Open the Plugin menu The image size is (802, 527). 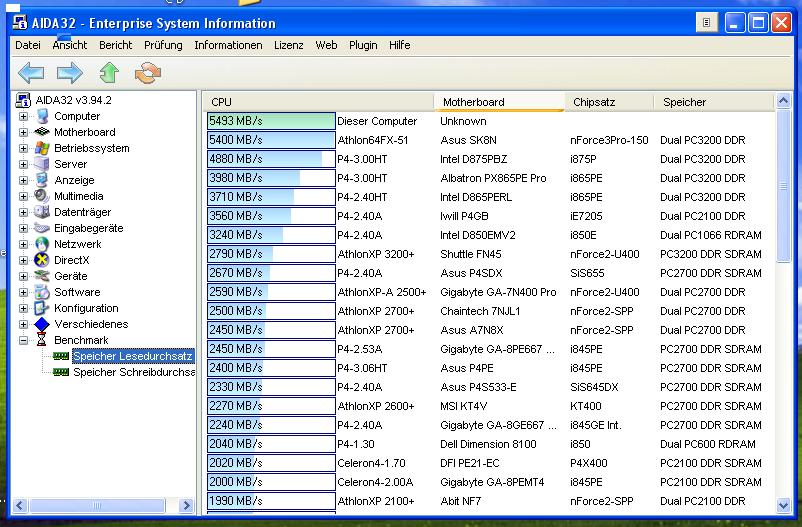363,45
